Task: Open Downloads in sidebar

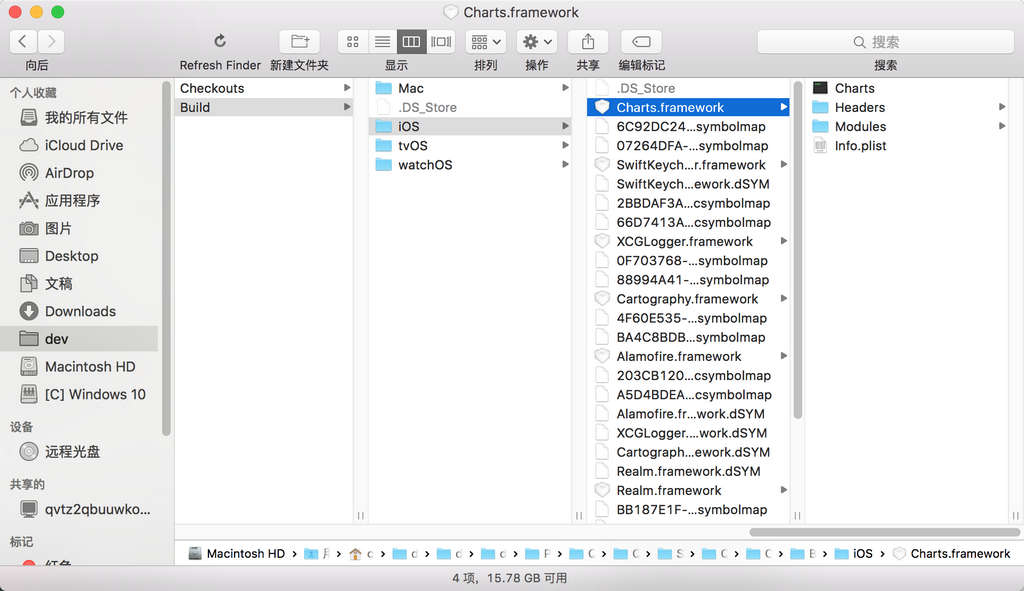Action: pos(80,311)
